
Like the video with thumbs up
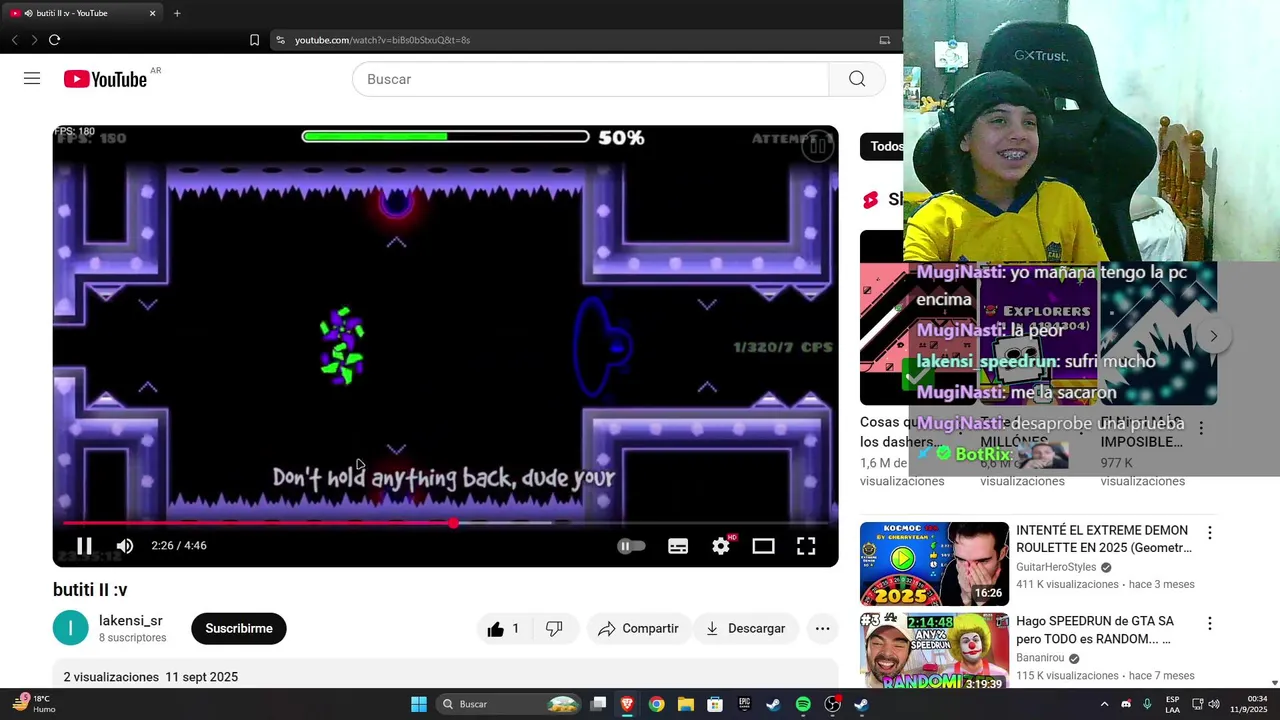(503, 629)
